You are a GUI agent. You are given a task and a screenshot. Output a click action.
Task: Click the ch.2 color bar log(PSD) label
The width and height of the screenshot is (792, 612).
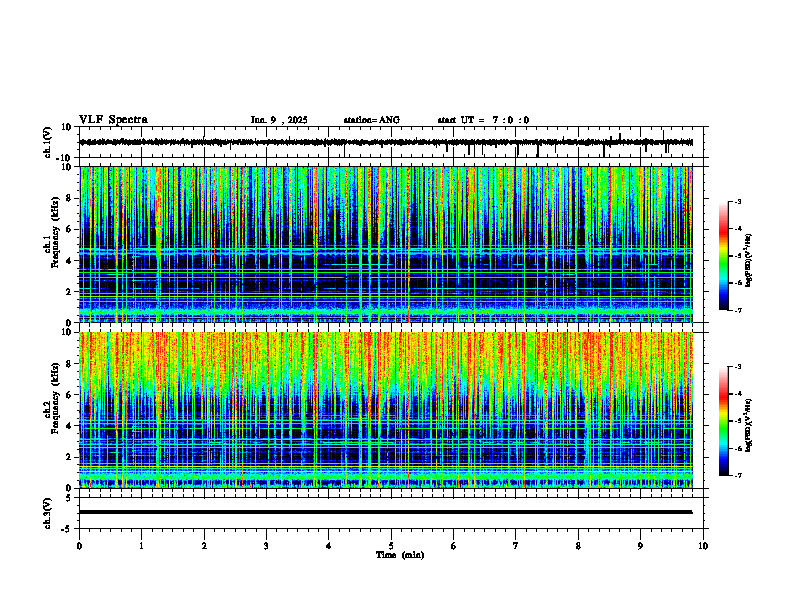(x=749, y=425)
